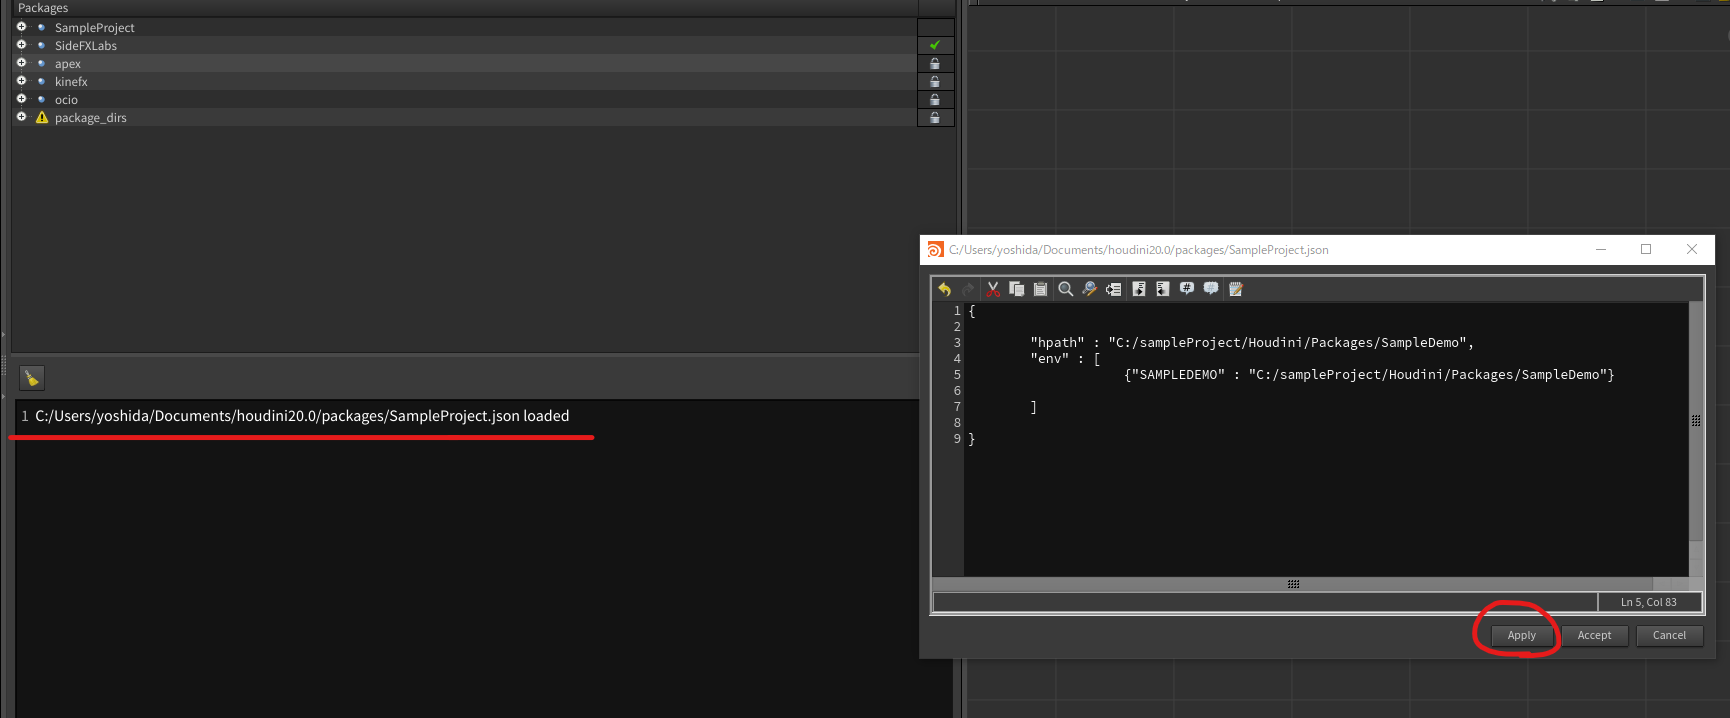1730x718 pixels.
Task: Click the Copy icon in editor toolbar
Action: tap(1017, 289)
